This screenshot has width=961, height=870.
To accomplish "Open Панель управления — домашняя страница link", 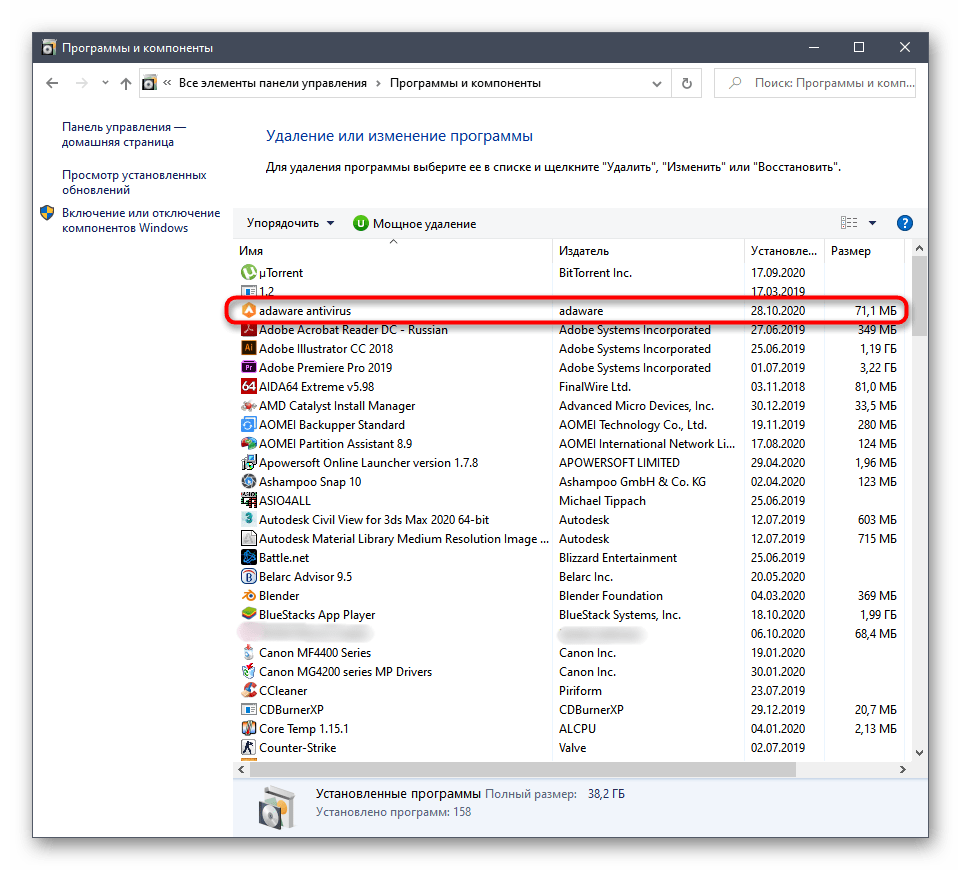I will 123,134.
